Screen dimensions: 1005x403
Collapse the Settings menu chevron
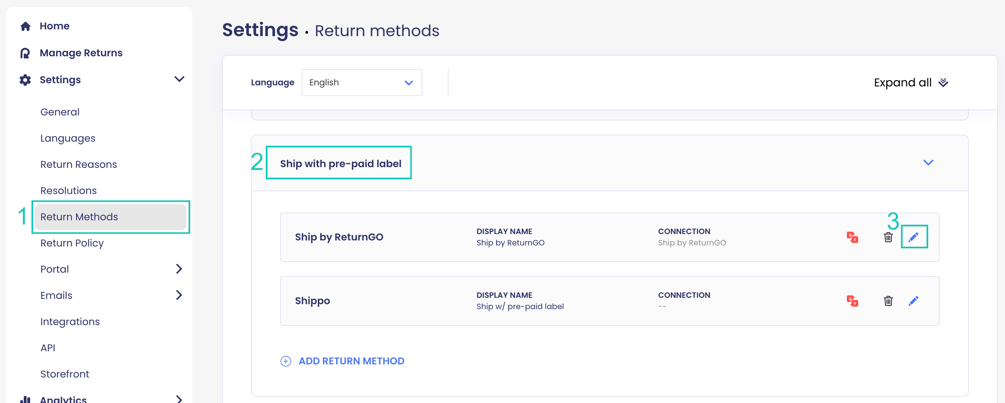pos(179,79)
